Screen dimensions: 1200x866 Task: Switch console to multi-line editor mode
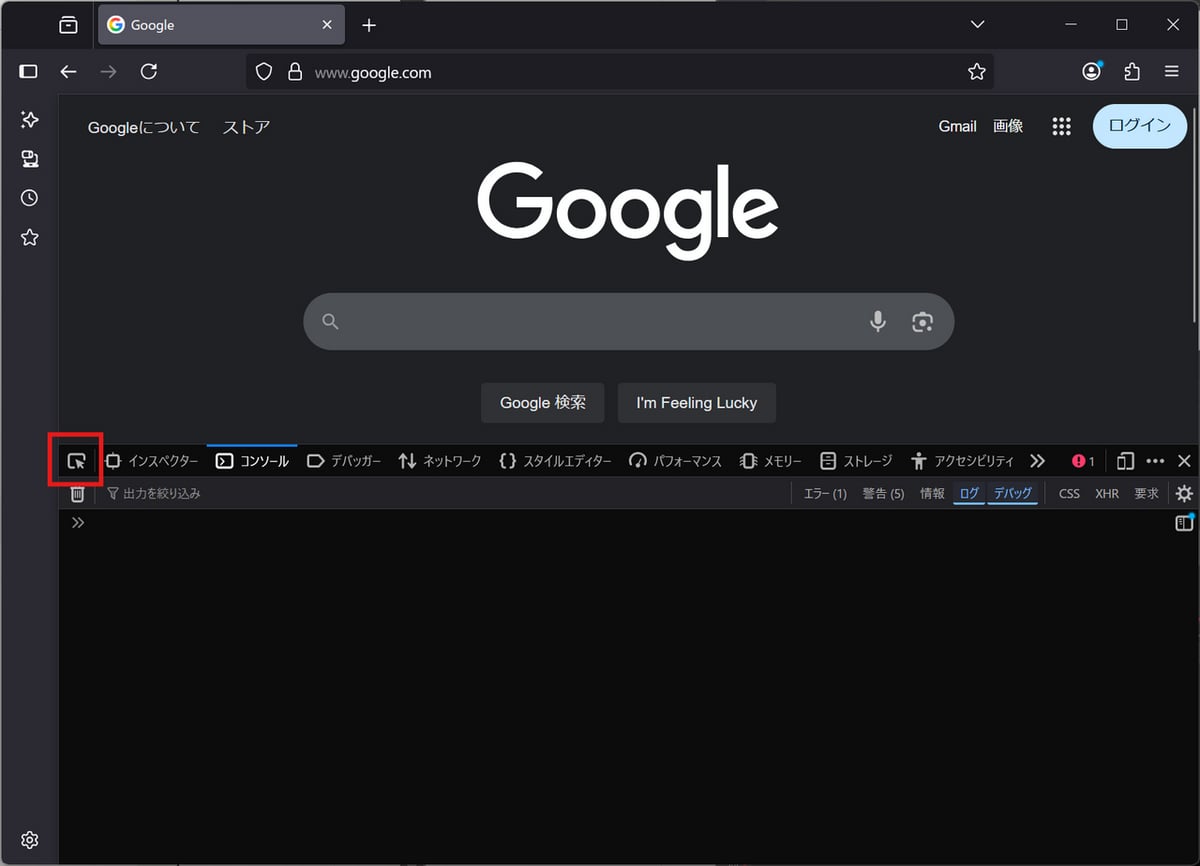[x=1184, y=522]
